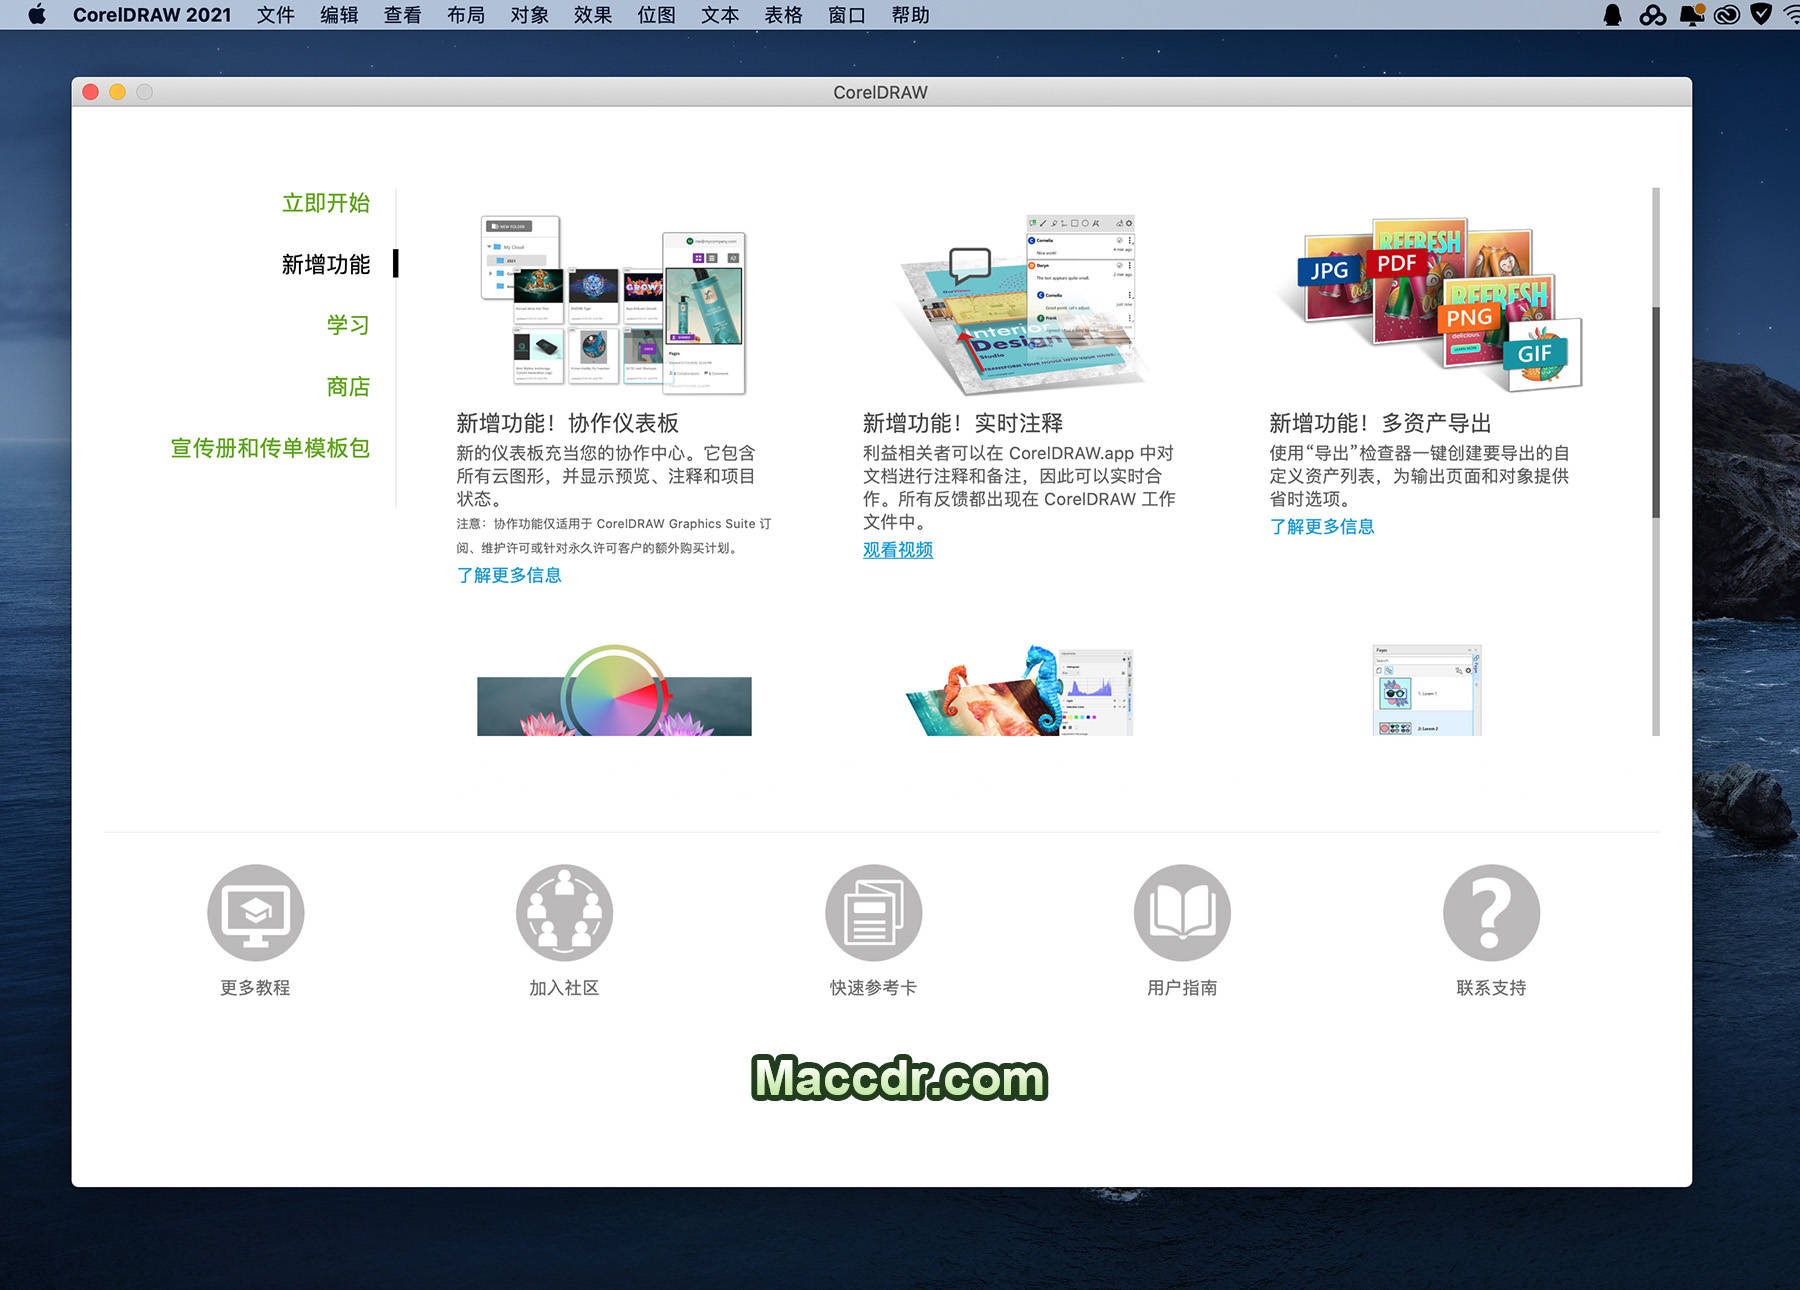
Task: Open the 对象 menu
Action: [x=529, y=15]
